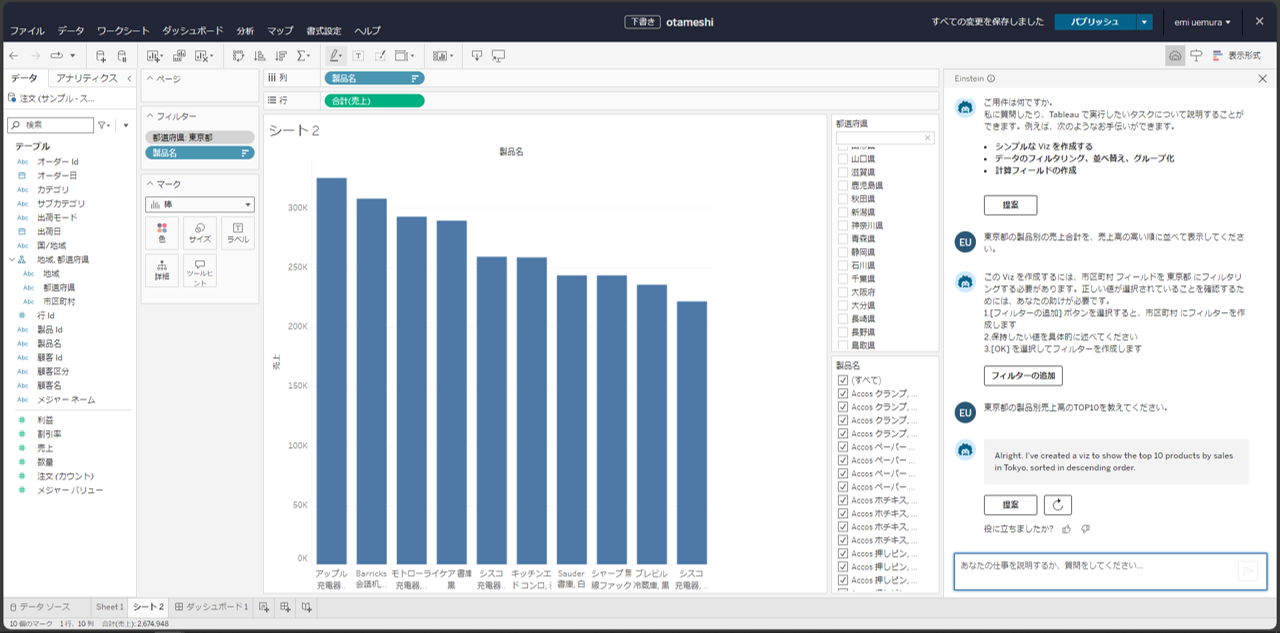Click the new data source toolbar icon
The image size is (1280, 633).
[101, 56]
